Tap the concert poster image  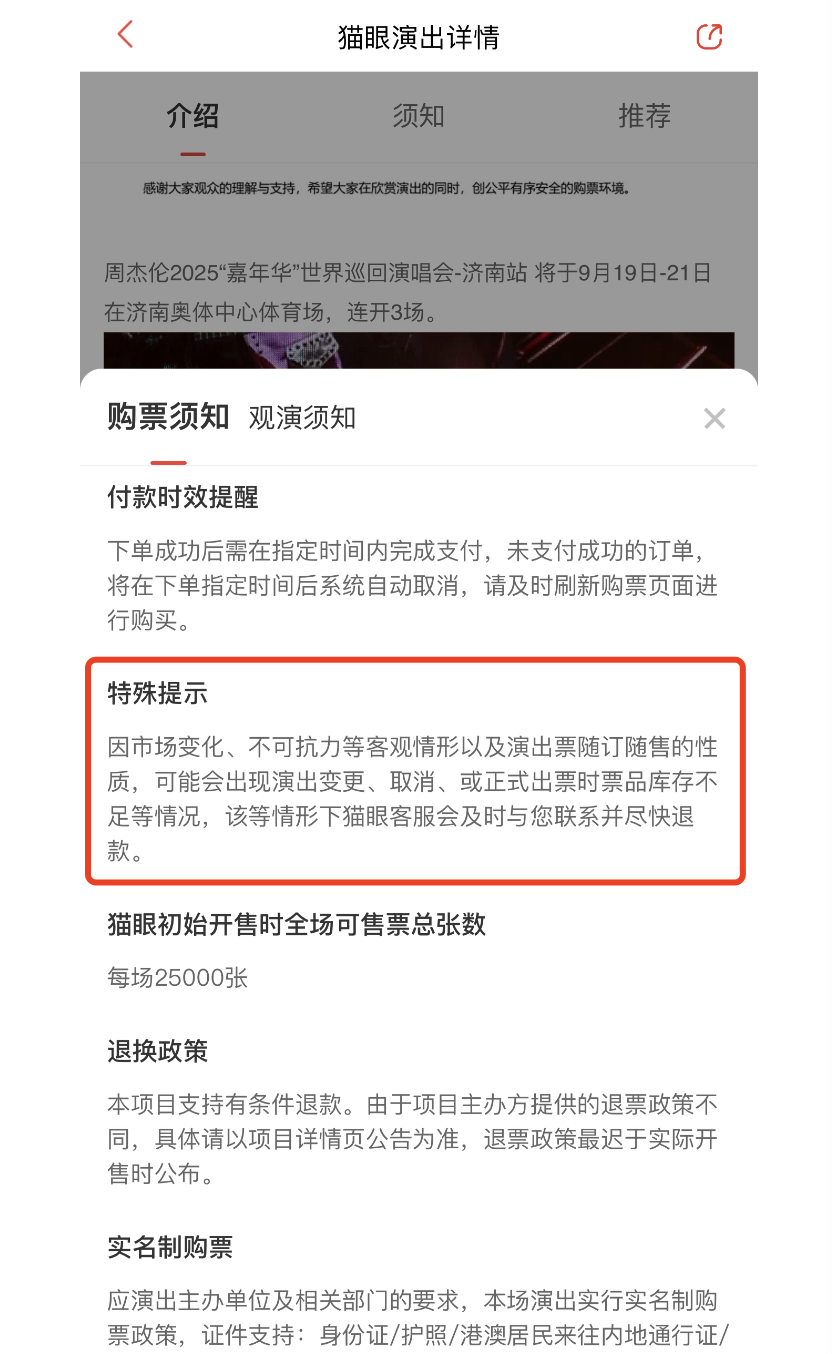(x=419, y=351)
